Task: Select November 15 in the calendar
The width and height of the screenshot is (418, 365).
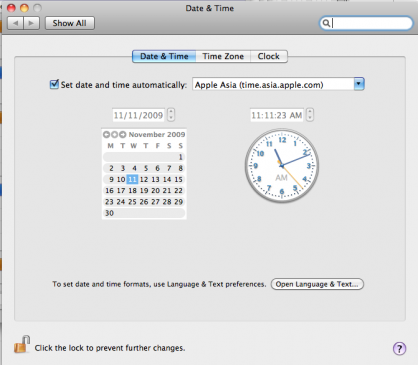Action: [178, 179]
